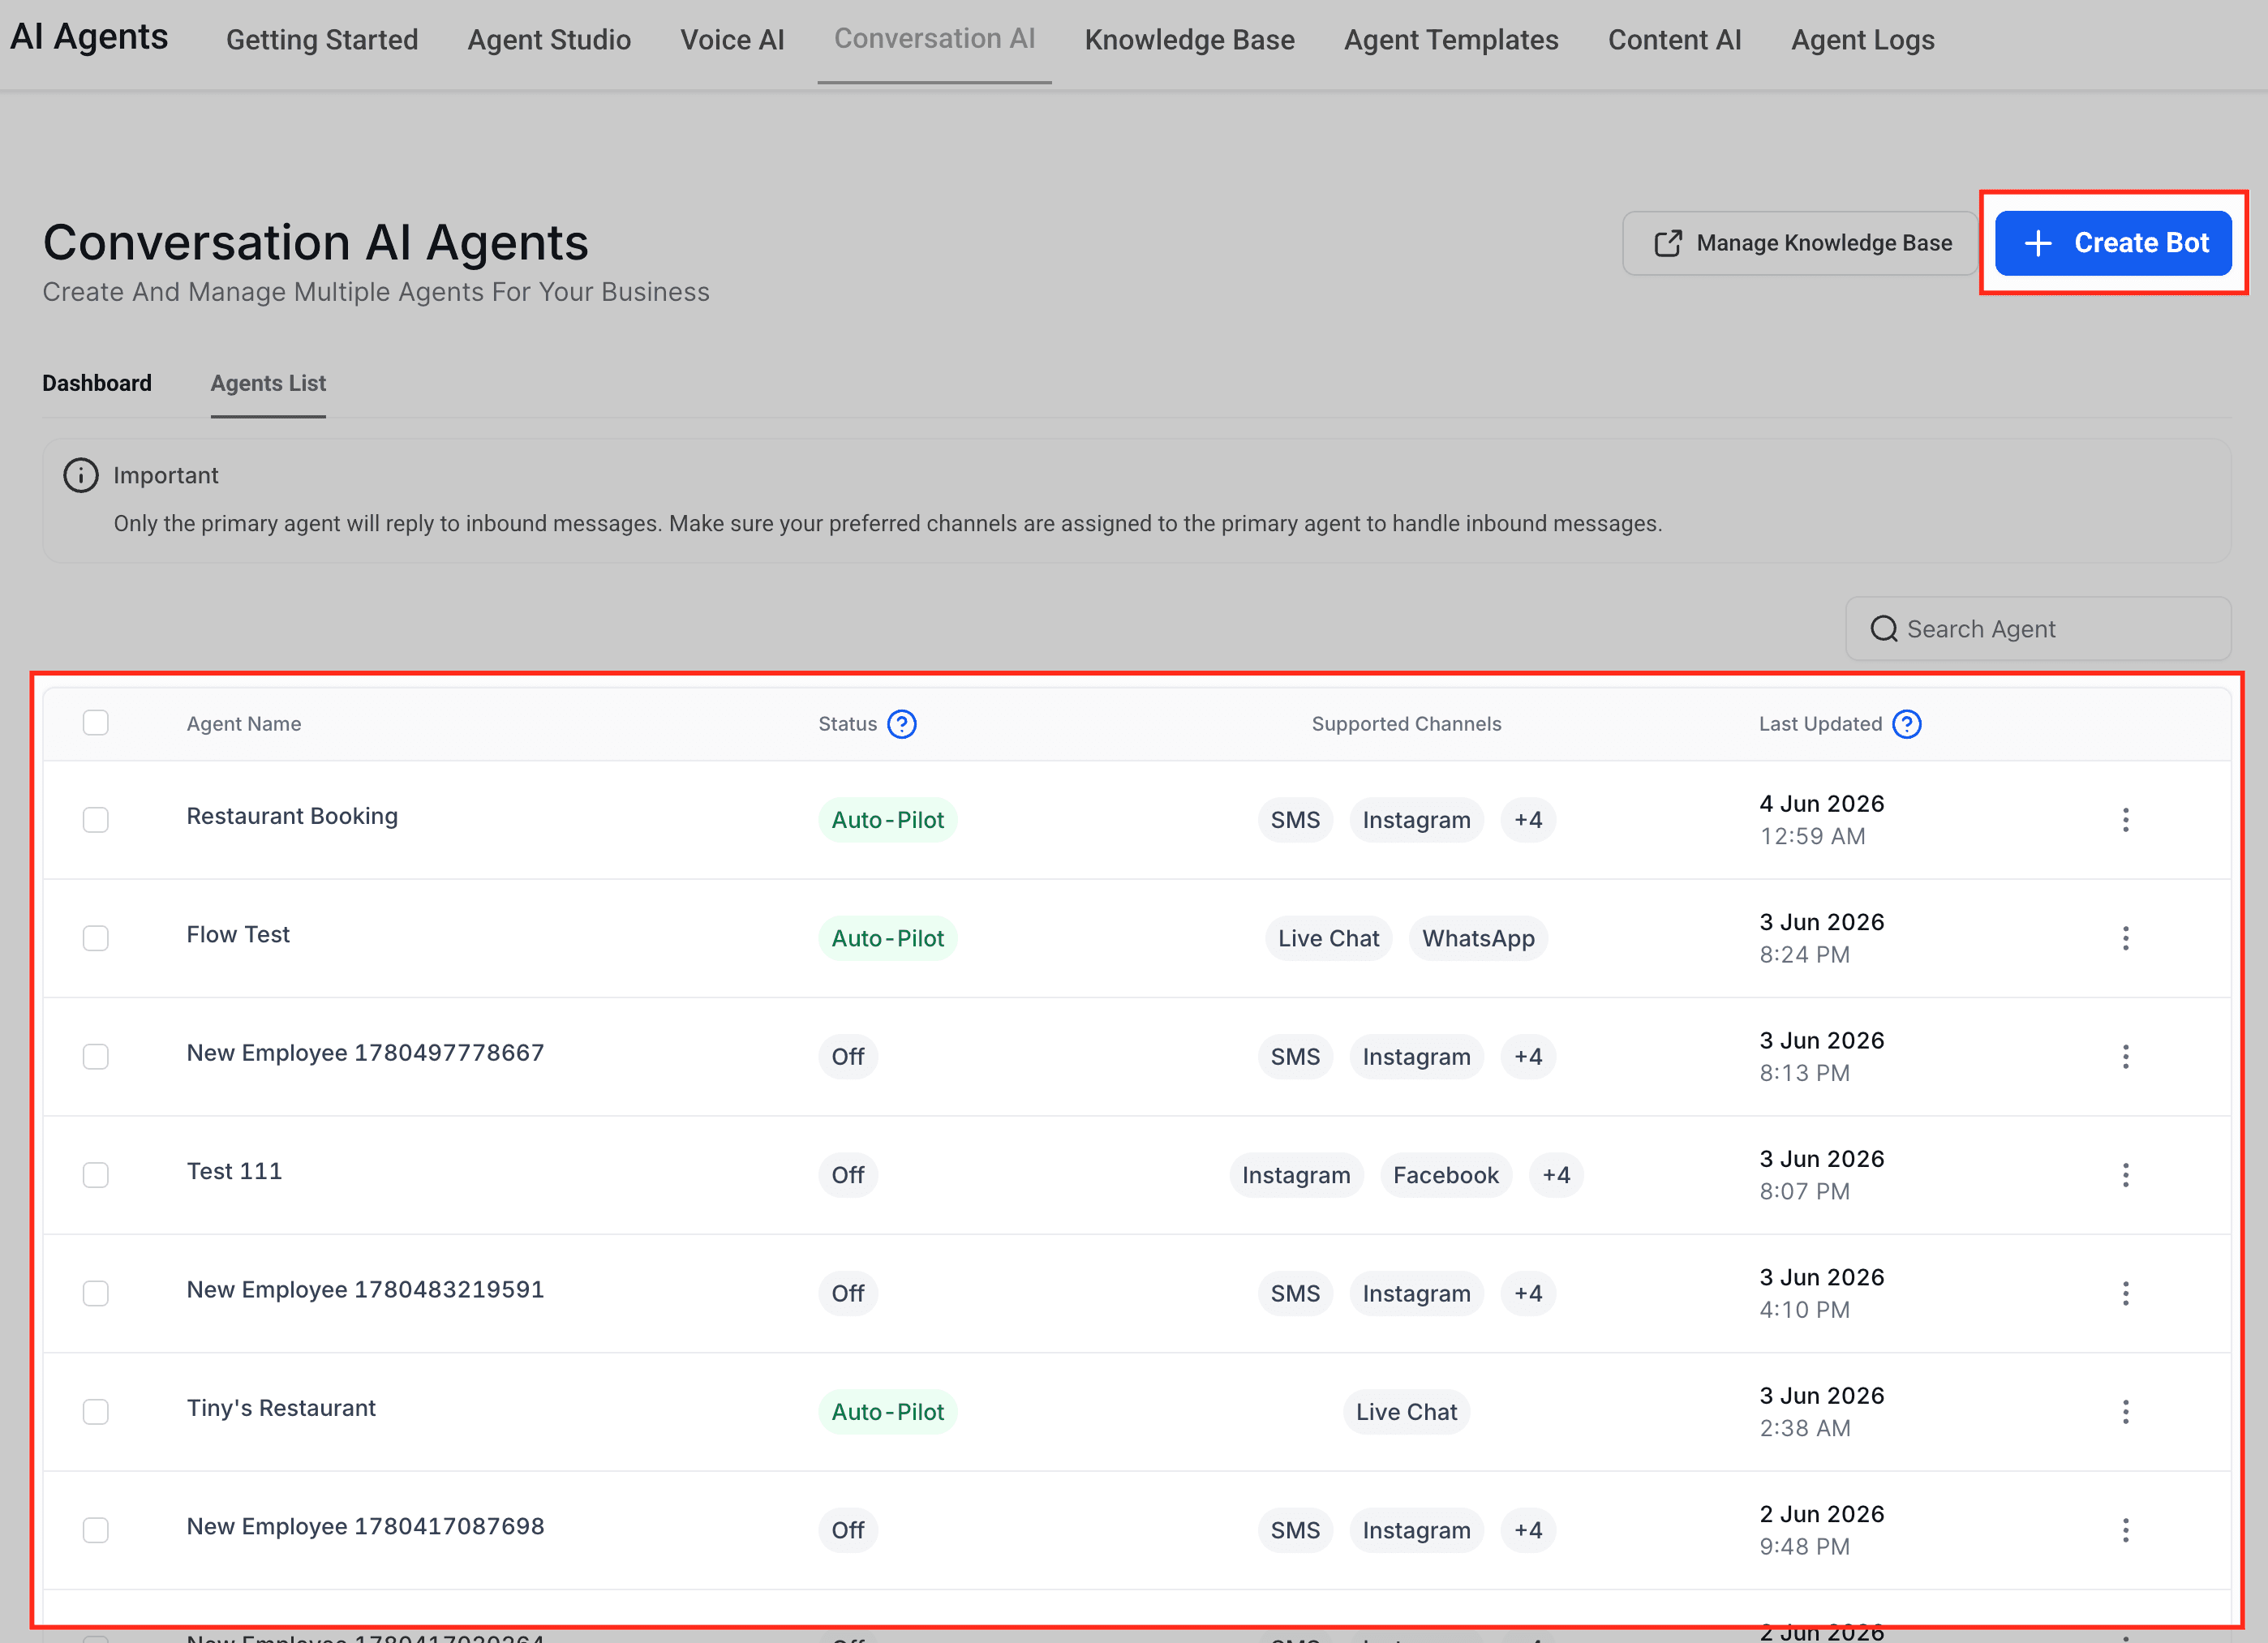Click Off status badge for Test 111
This screenshot has width=2268, height=1643.
848,1175
